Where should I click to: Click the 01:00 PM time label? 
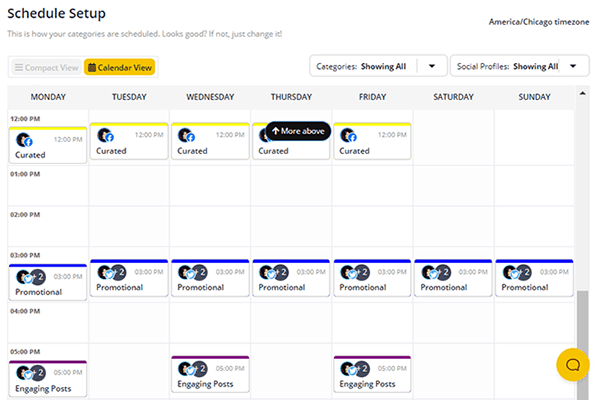tap(25, 174)
